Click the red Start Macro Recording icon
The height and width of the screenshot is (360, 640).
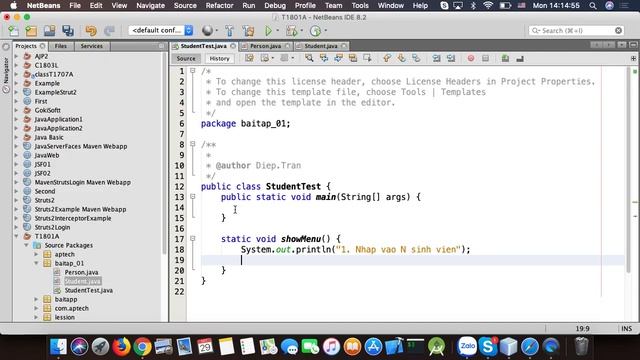point(471,58)
